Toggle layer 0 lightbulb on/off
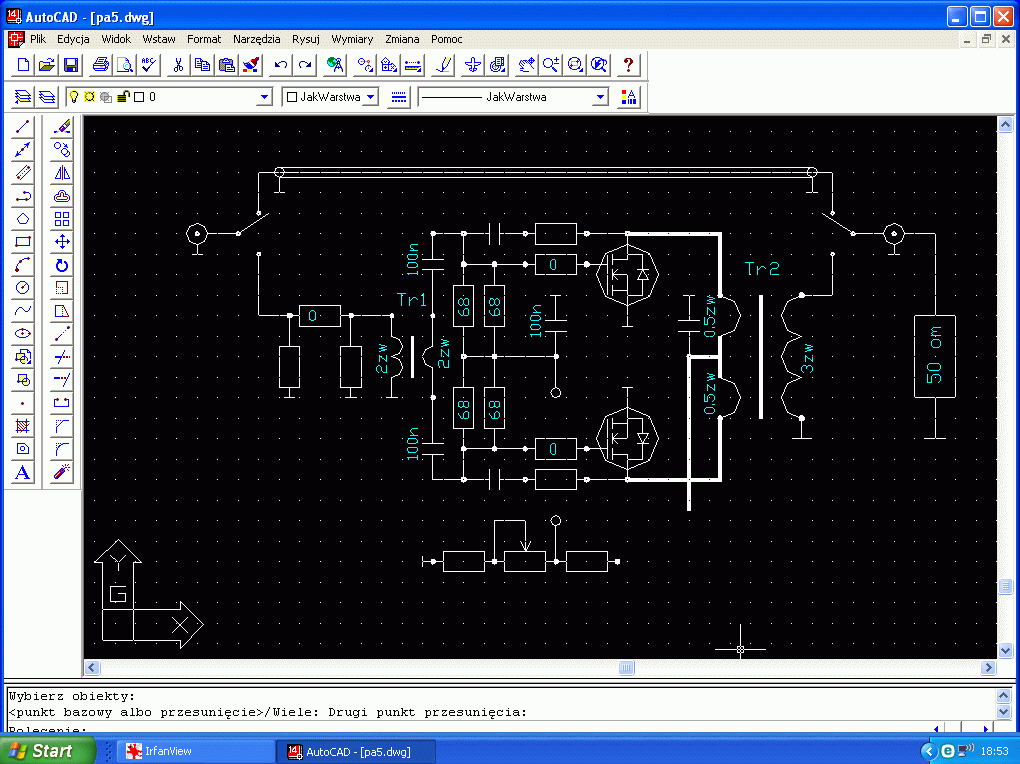Image resolution: width=1020 pixels, height=764 pixels. coord(73,97)
